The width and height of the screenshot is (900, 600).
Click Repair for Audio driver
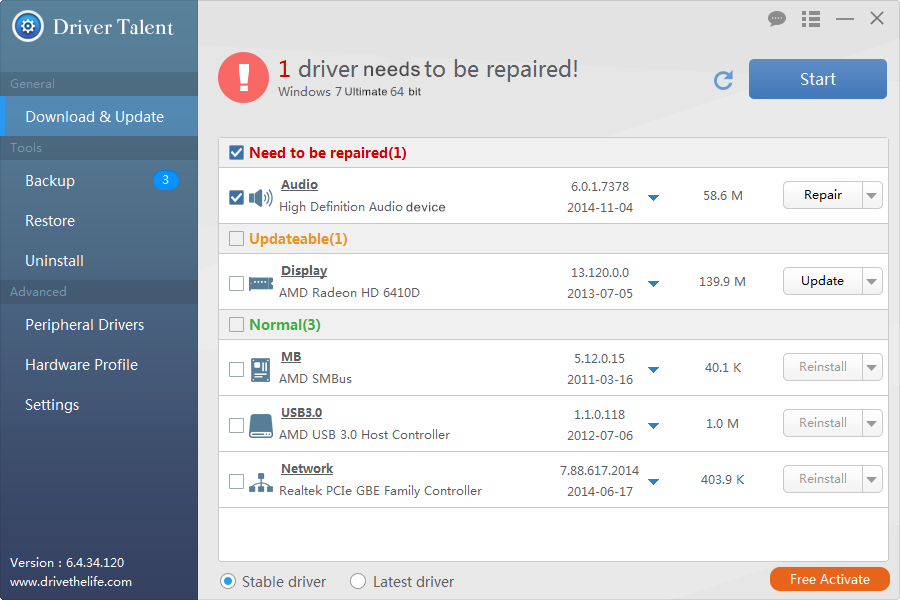click(823, 195)
